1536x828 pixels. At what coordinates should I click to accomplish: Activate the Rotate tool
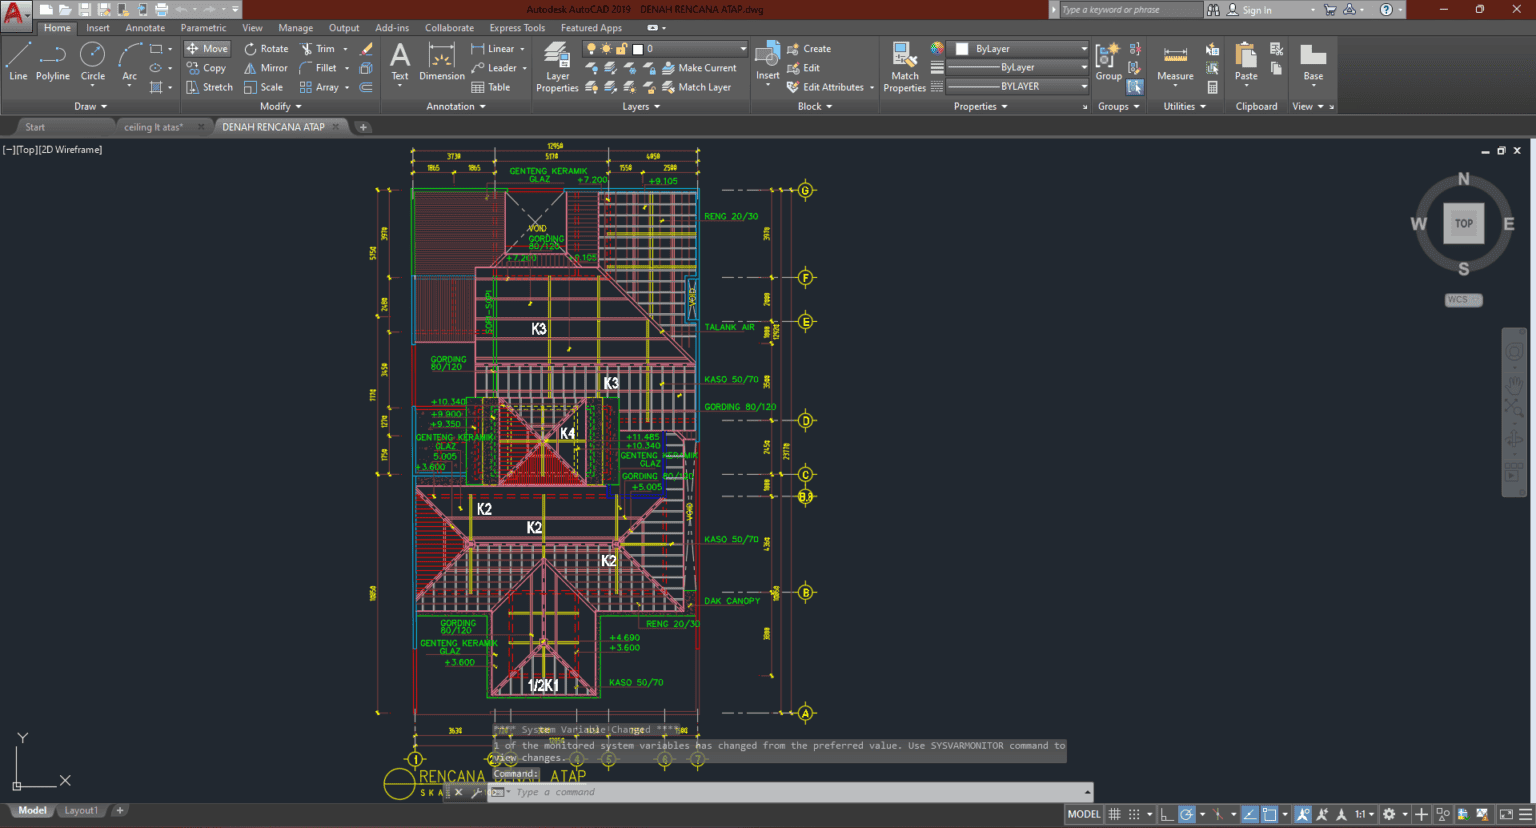click(265, 48)
